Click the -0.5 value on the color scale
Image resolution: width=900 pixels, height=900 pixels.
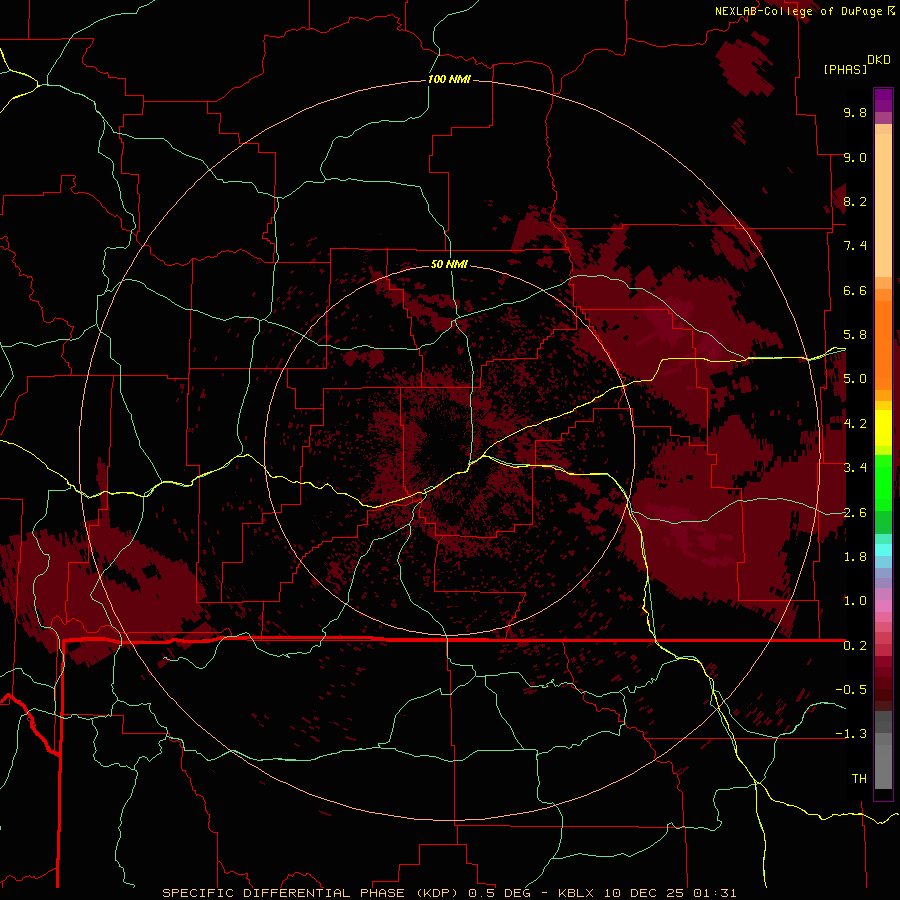point(851,690)
